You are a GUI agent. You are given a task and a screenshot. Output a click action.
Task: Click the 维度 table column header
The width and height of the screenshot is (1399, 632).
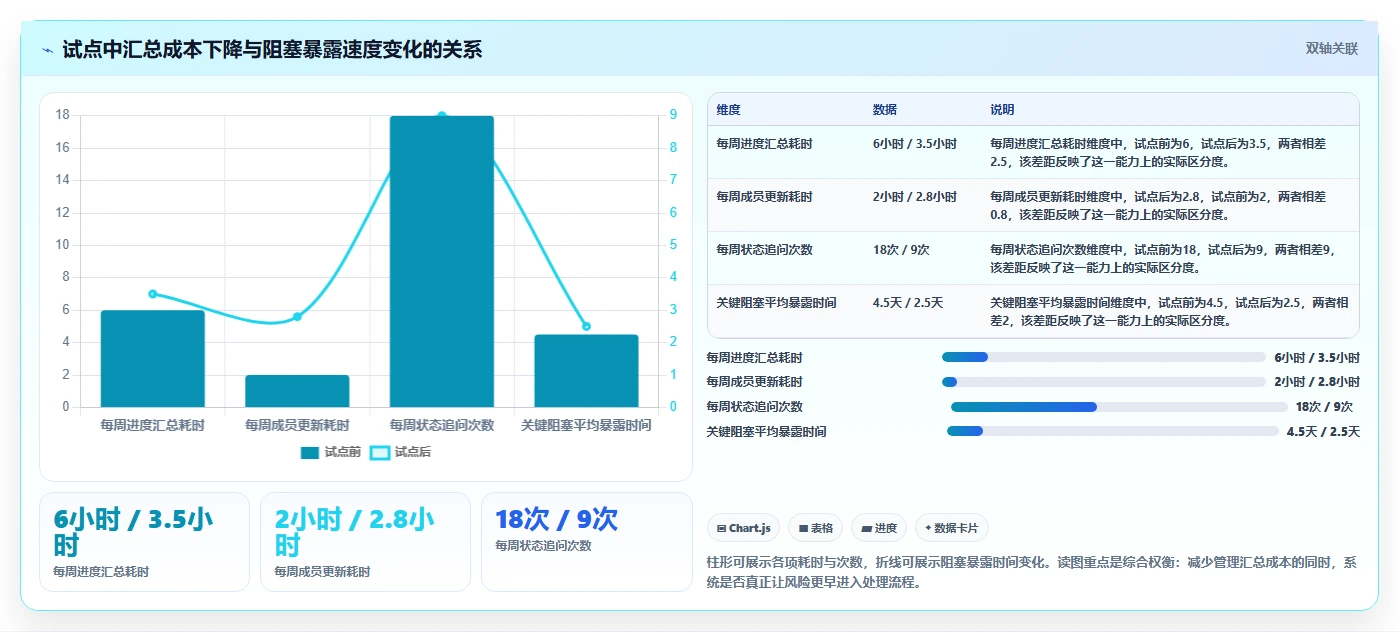coord(728,109)
